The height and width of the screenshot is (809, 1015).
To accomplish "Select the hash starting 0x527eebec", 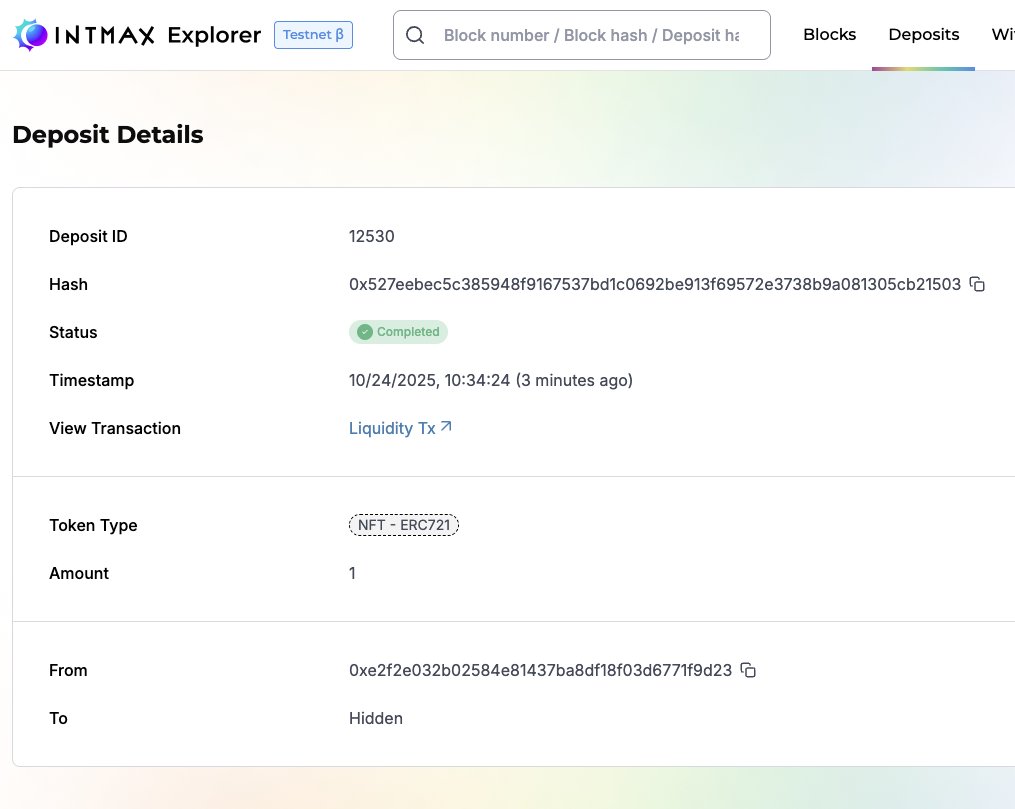I will click(654, 284).
